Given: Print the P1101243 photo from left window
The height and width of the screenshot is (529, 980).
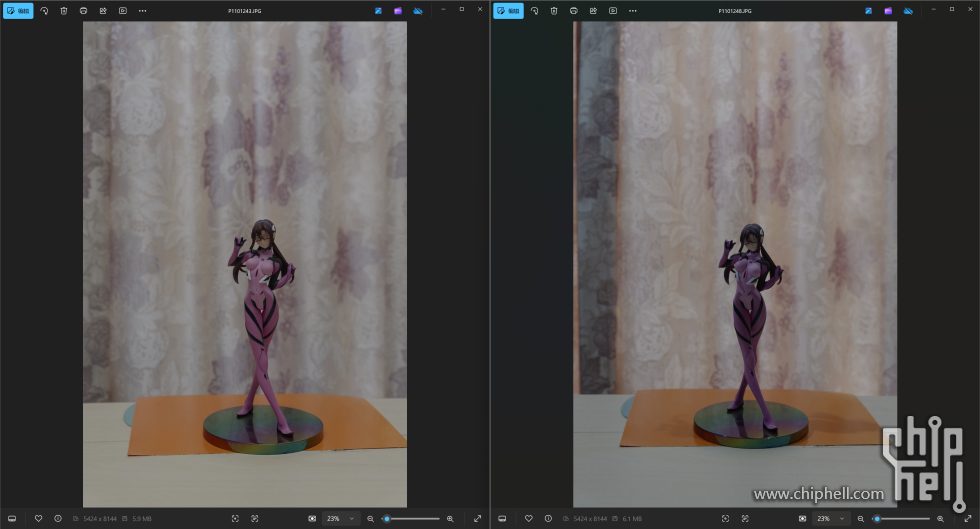Looking at the screenshot, I should 83,10.
